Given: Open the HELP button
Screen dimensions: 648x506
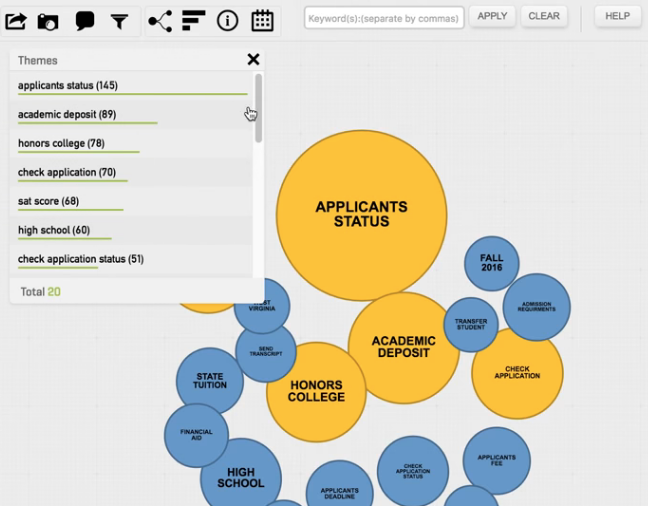Looking at the screenshot, I should coord(617,17).
